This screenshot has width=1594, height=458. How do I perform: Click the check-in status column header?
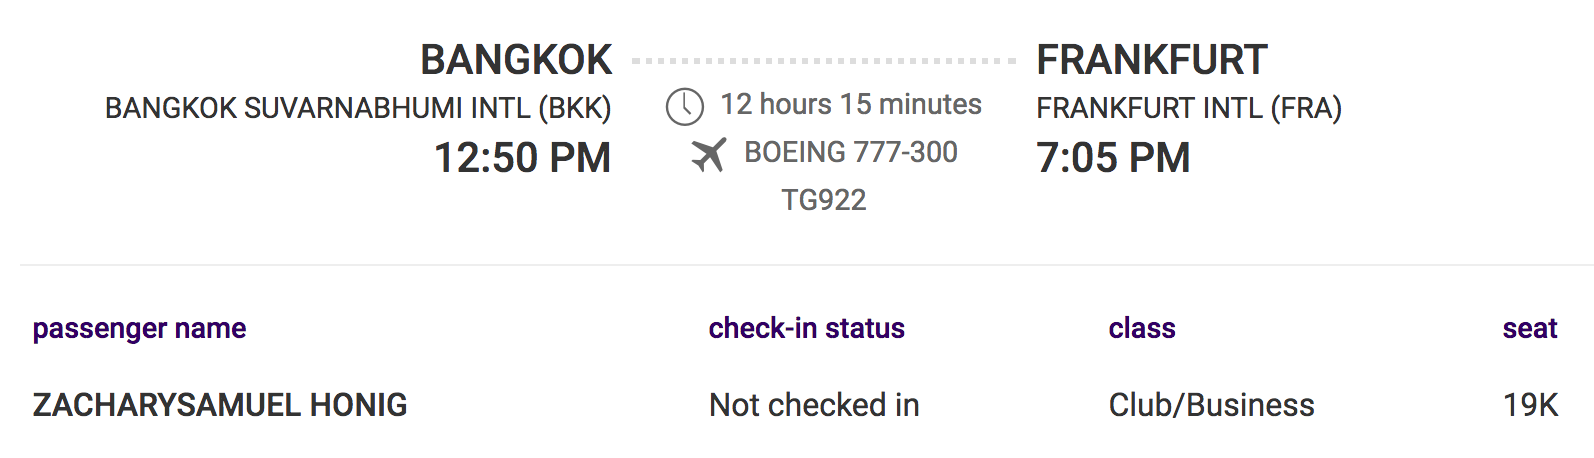806,328
